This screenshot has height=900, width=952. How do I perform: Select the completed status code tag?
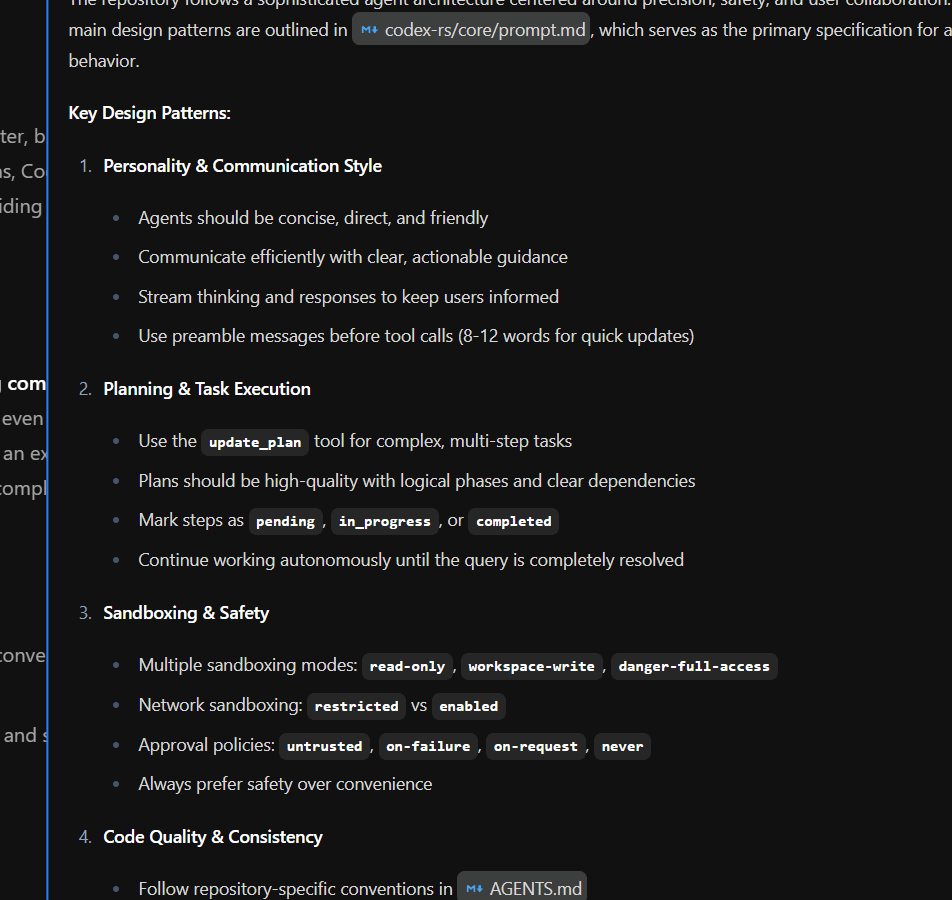tap(513, 521)
